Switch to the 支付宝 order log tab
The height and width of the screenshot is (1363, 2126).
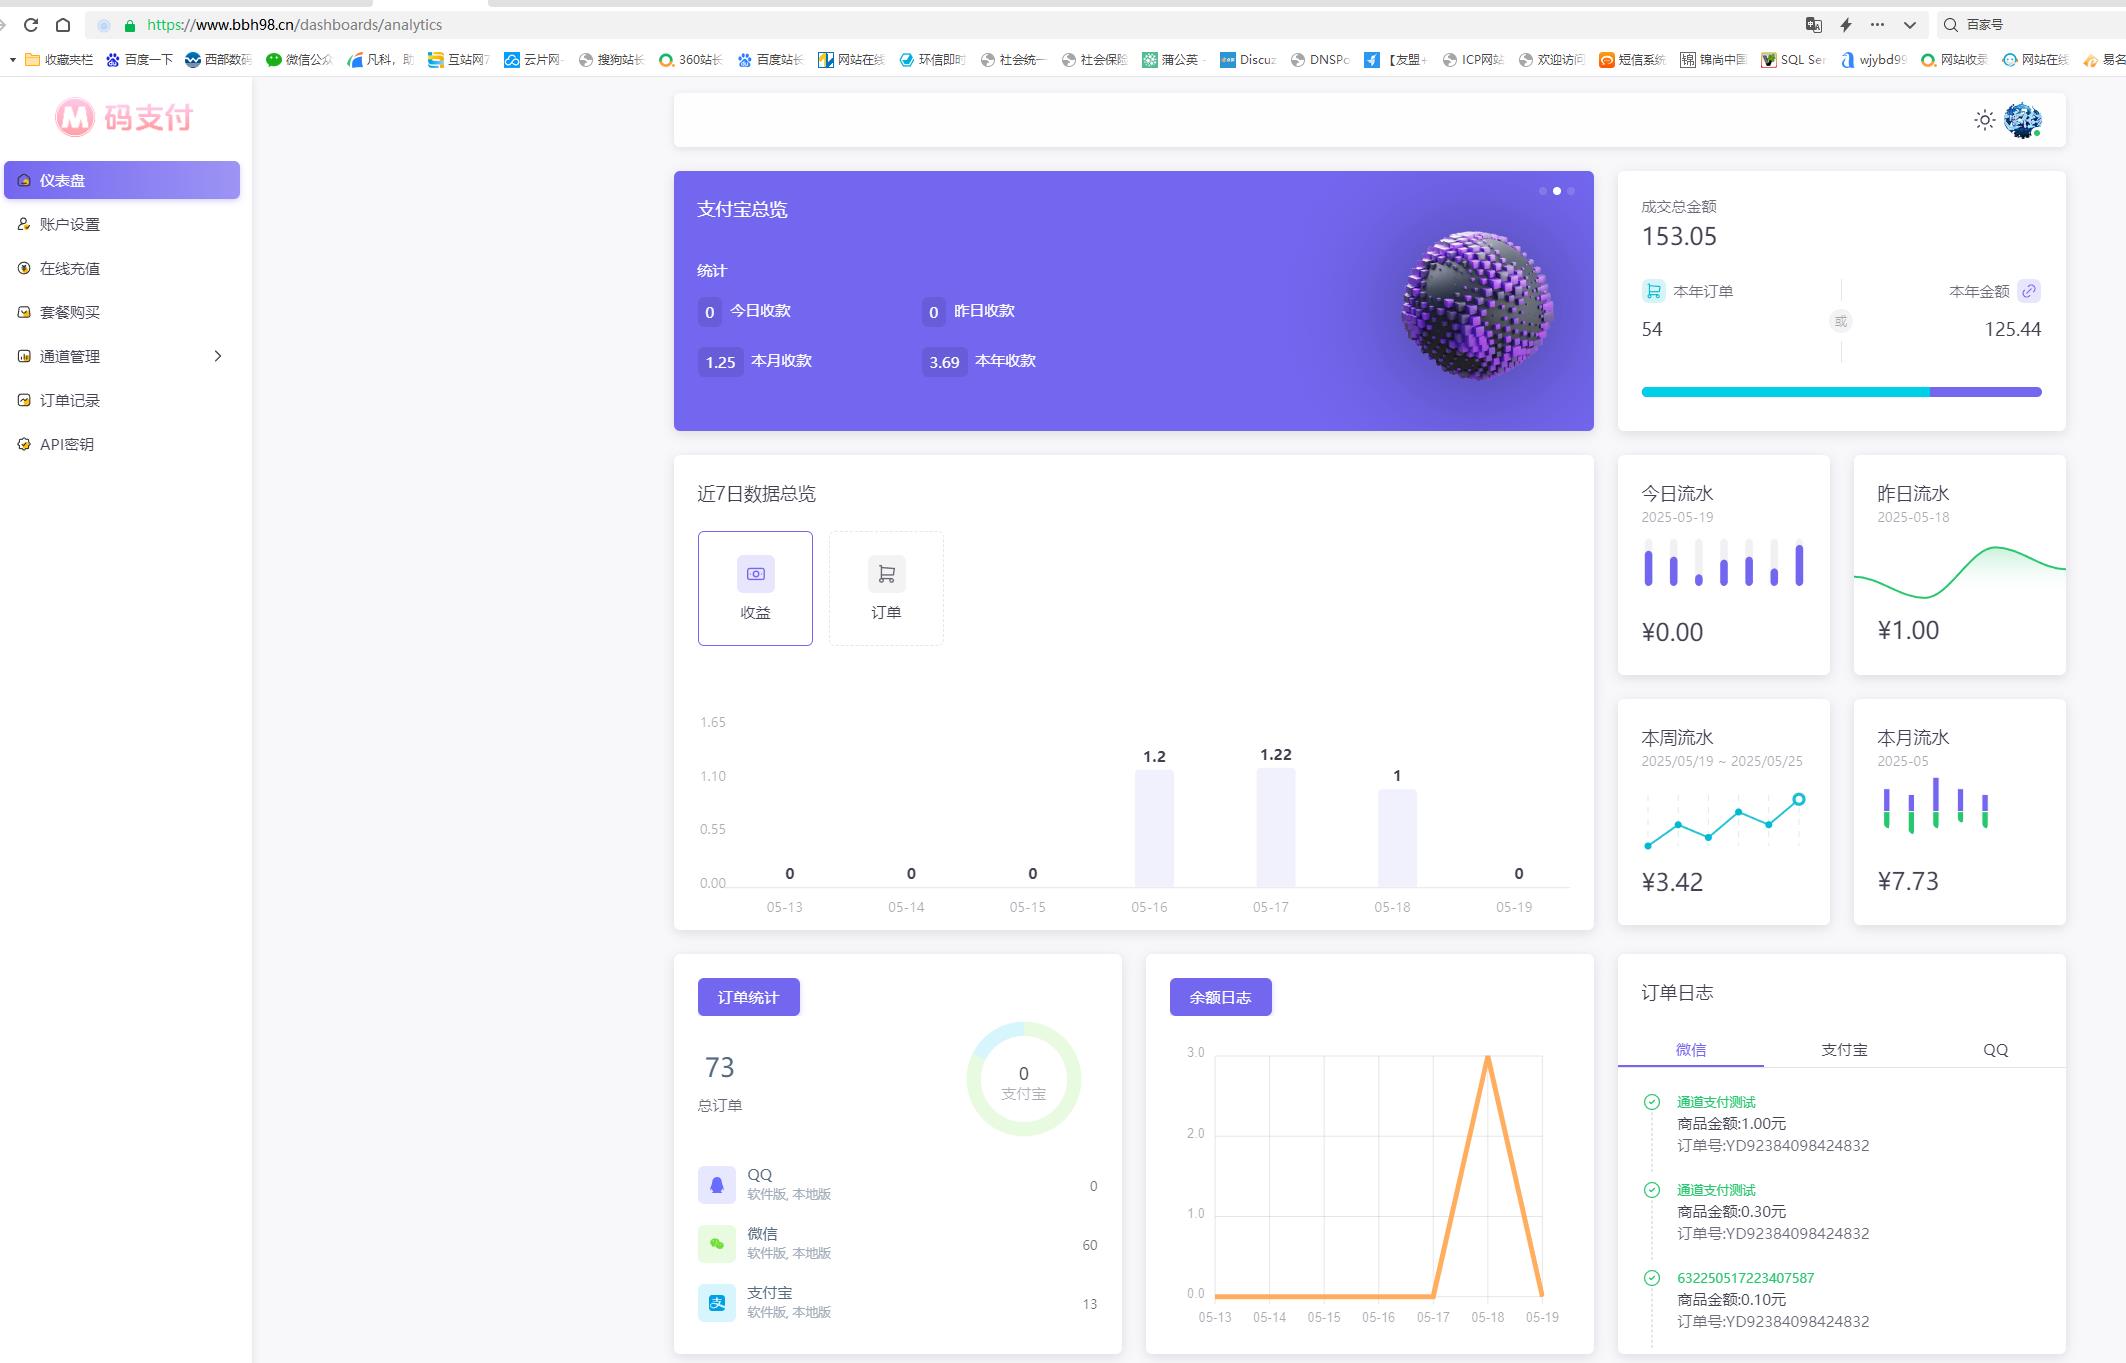1843,1049
